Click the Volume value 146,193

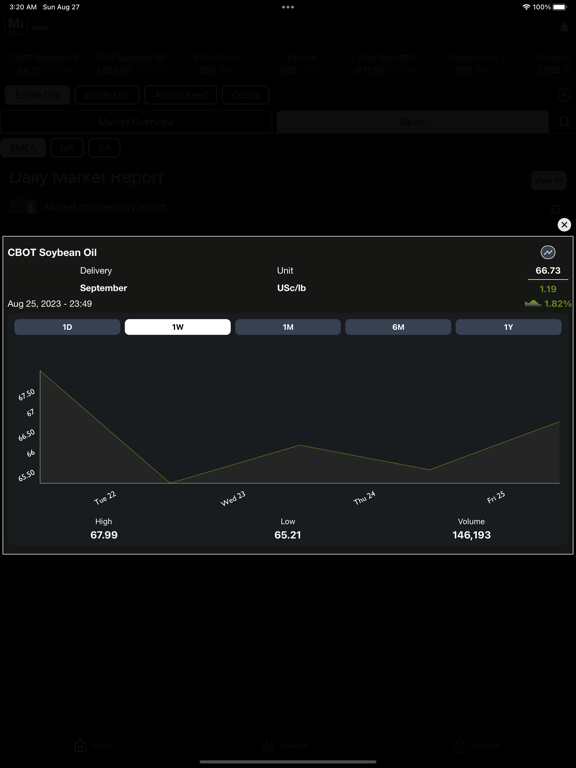(471, 535)
